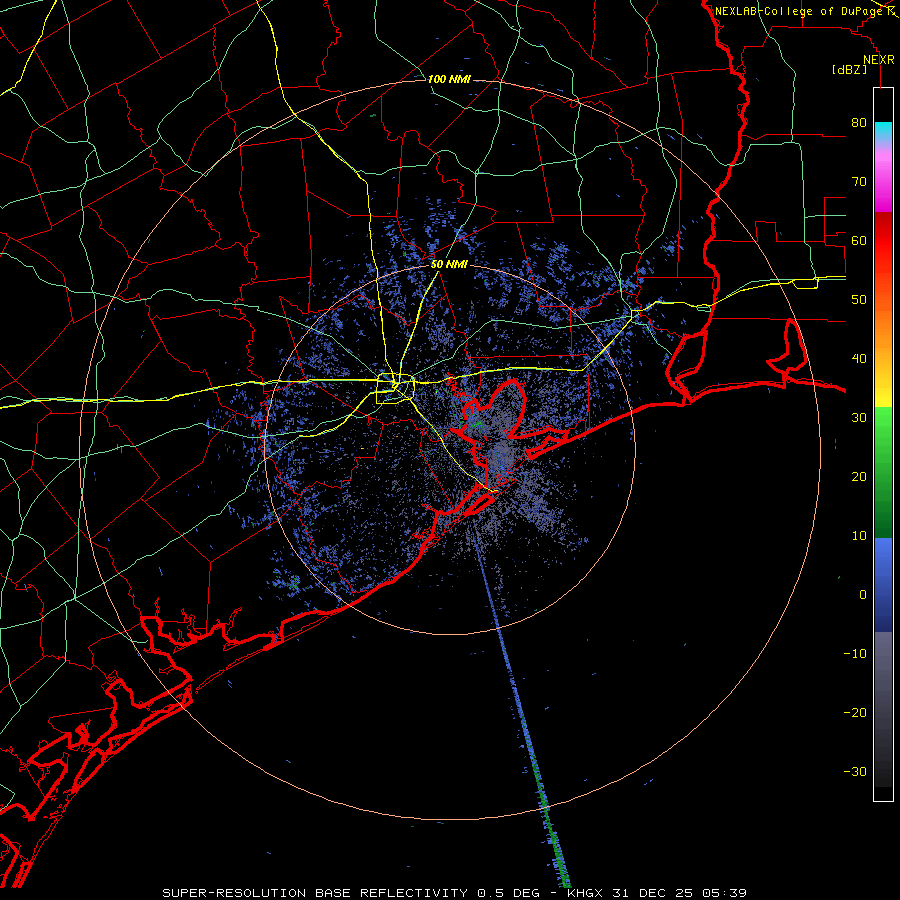
Task: Click the 31 DEC 25 date in the caption
Action: (655, 893)
